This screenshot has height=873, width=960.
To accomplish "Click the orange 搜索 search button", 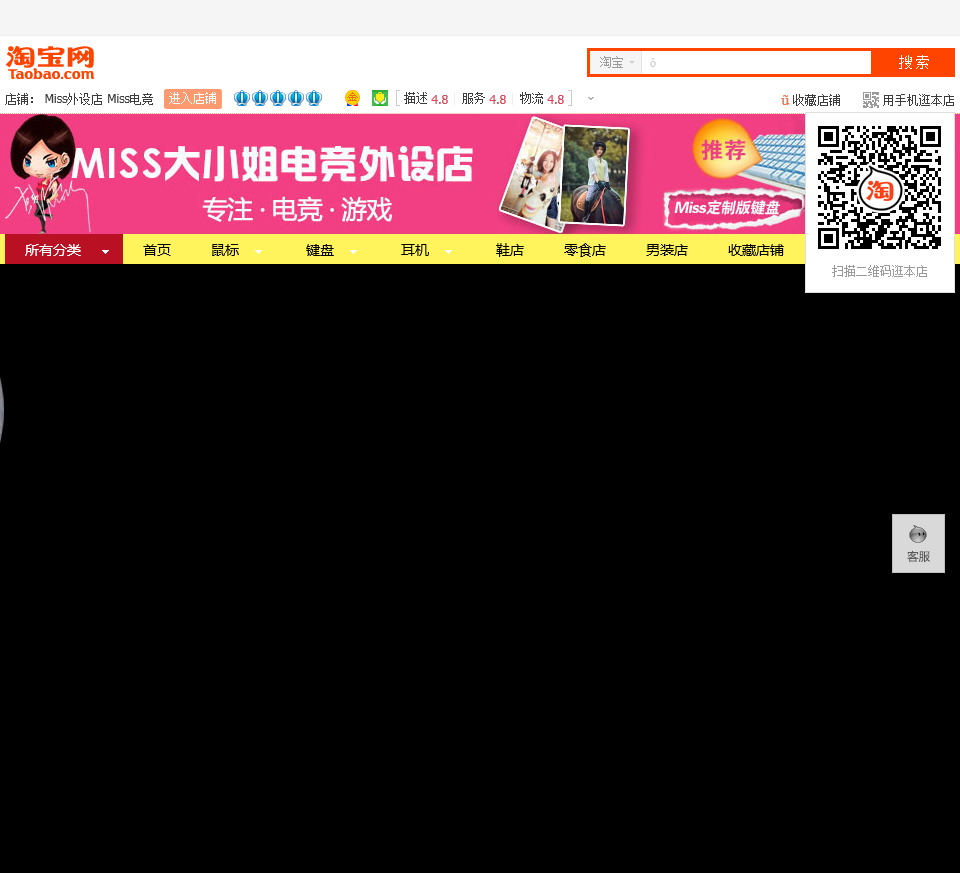I will tap(913, 62).
